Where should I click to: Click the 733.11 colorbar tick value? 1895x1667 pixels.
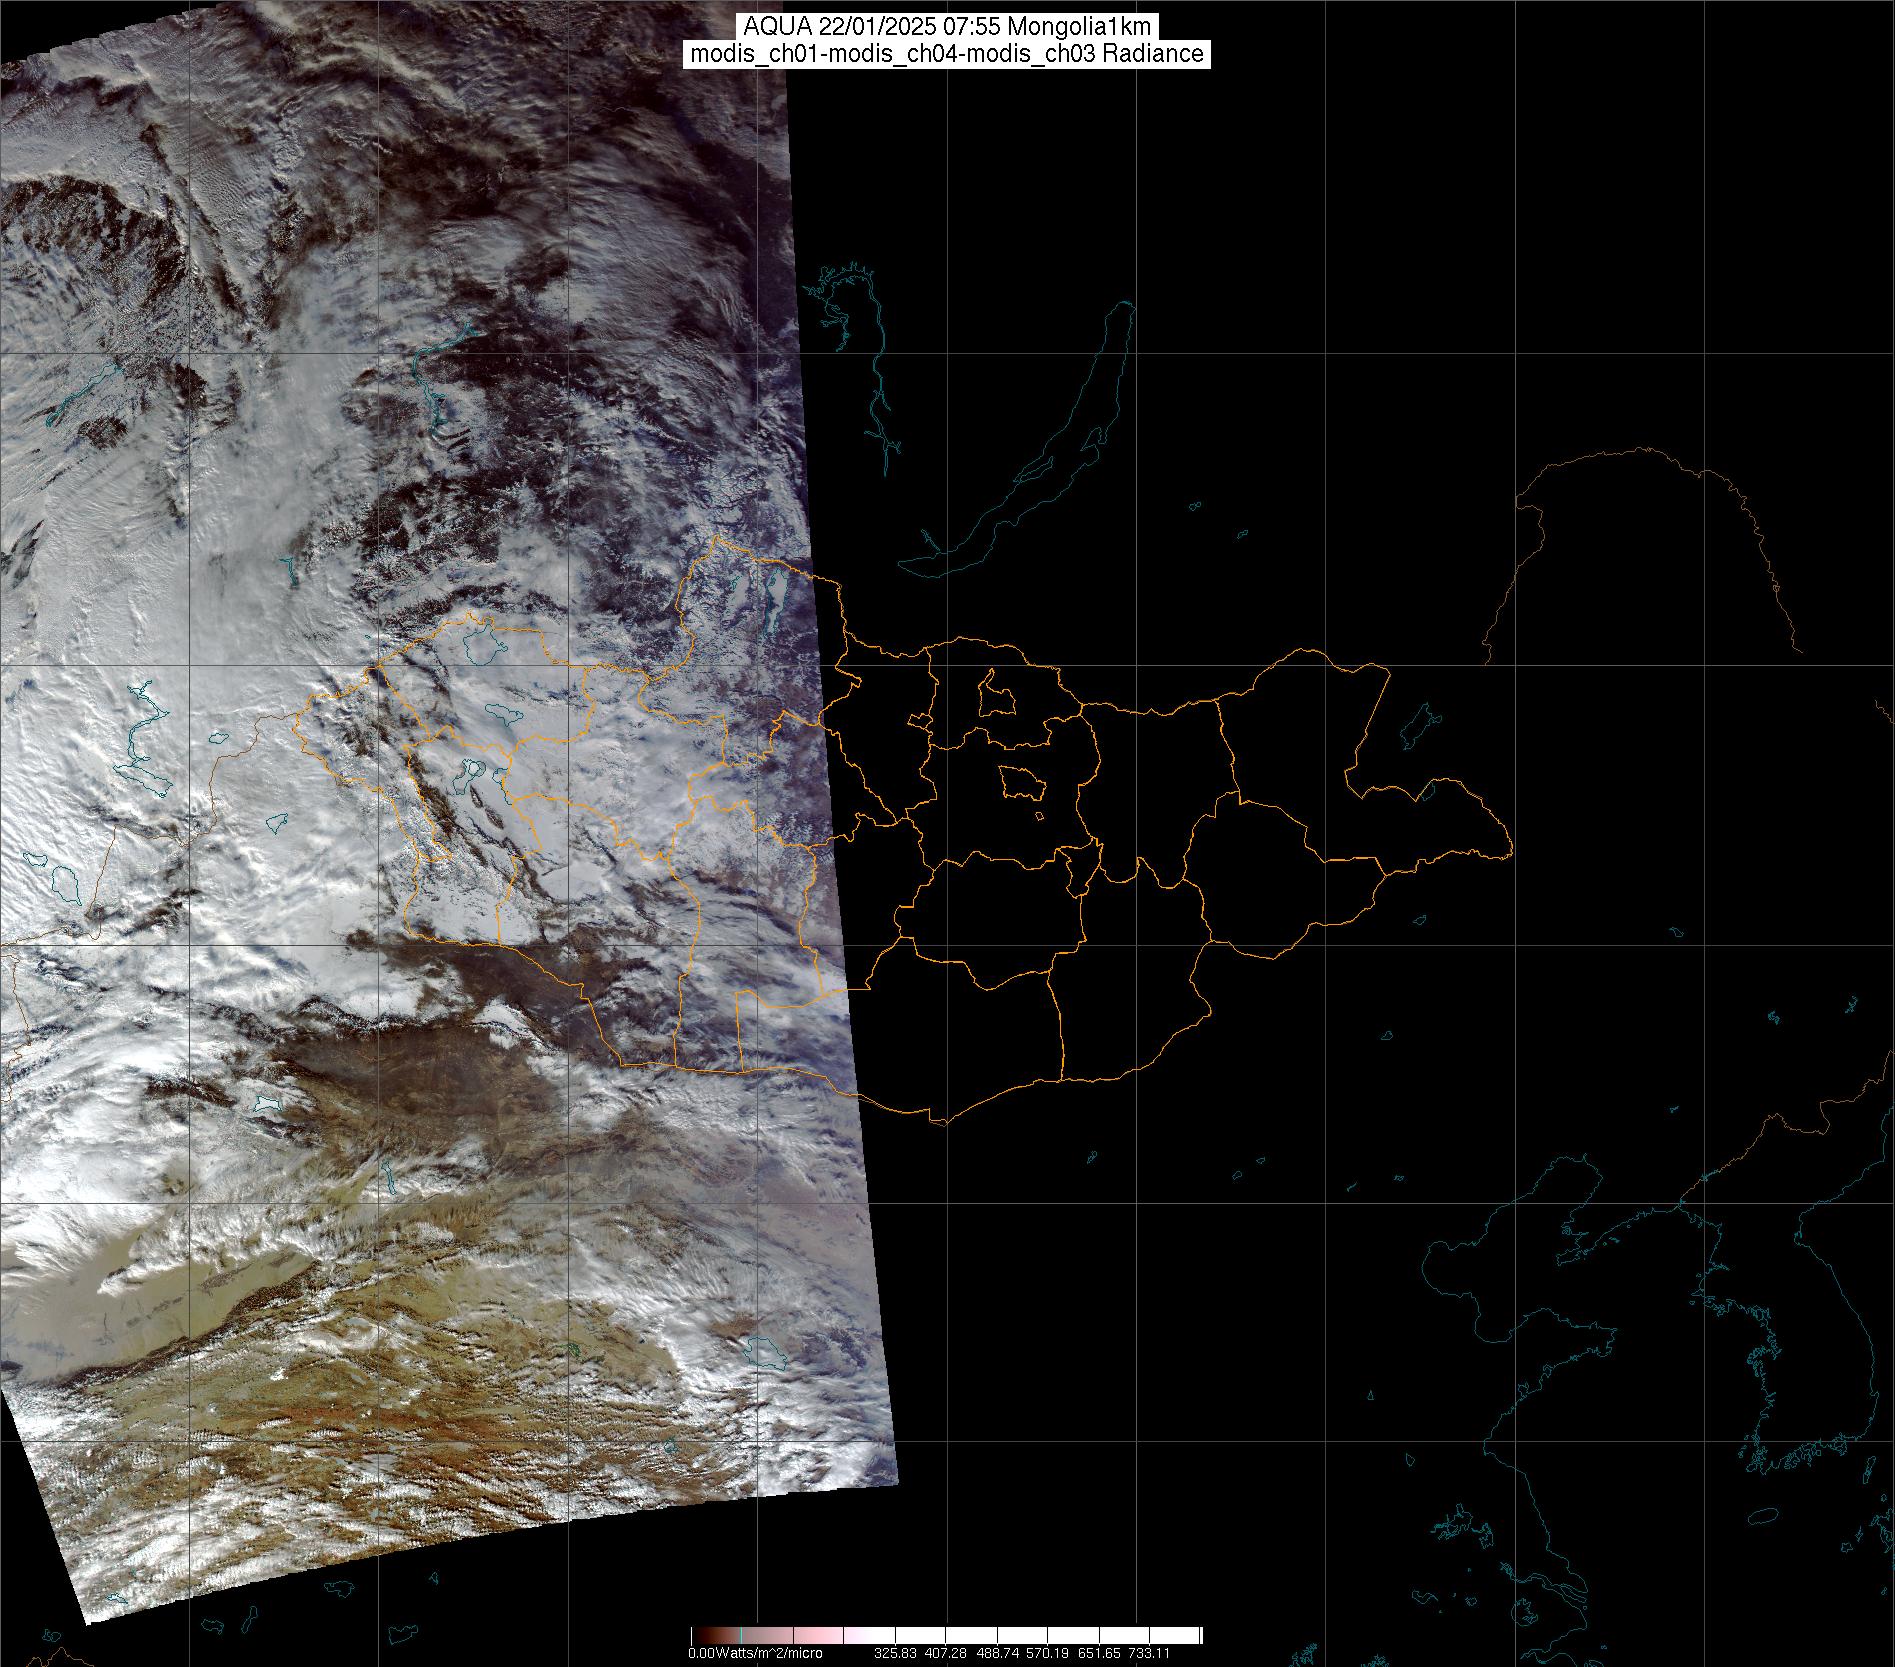(1149, 1653)
